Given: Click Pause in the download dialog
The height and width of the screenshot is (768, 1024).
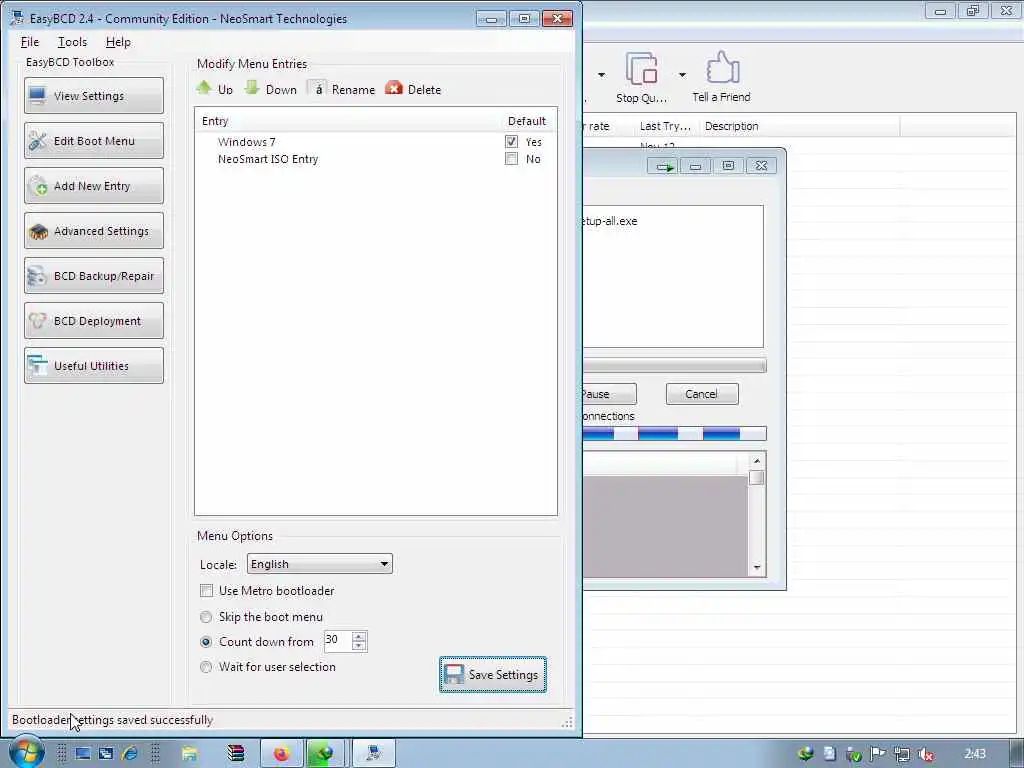Looking at the screenshot, I should [x=609, y=394].
